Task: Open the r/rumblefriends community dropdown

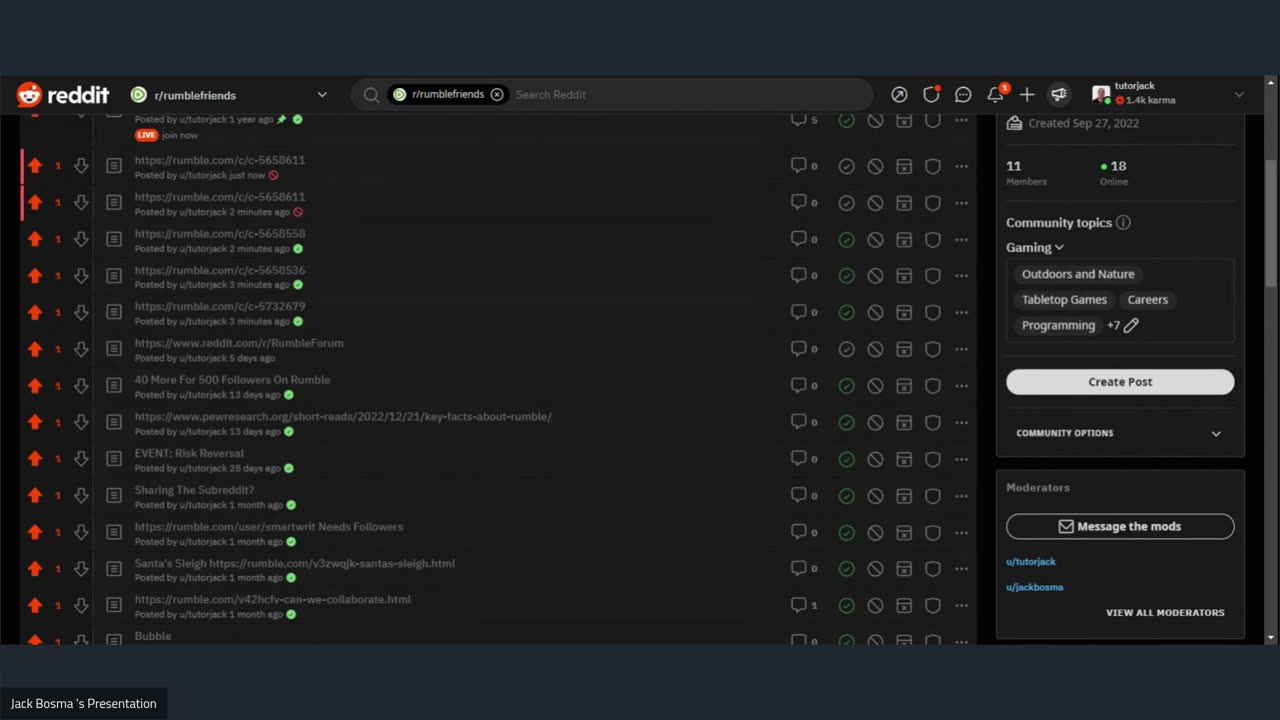Action: coord(229,95)
